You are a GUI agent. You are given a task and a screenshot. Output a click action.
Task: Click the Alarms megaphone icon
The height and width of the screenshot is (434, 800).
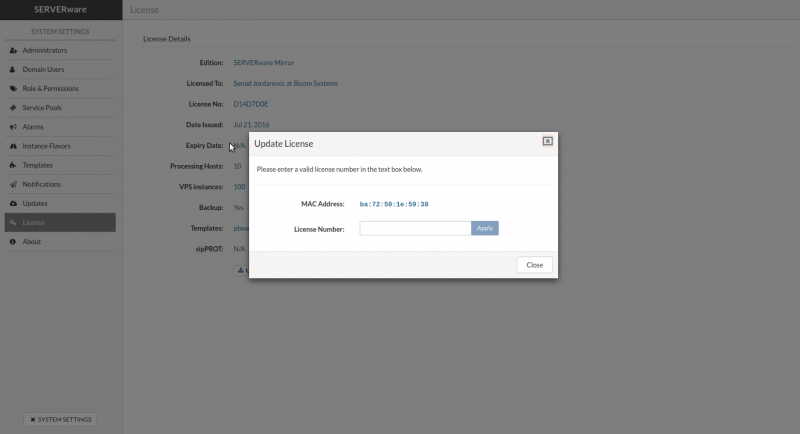tap(13, 127)
